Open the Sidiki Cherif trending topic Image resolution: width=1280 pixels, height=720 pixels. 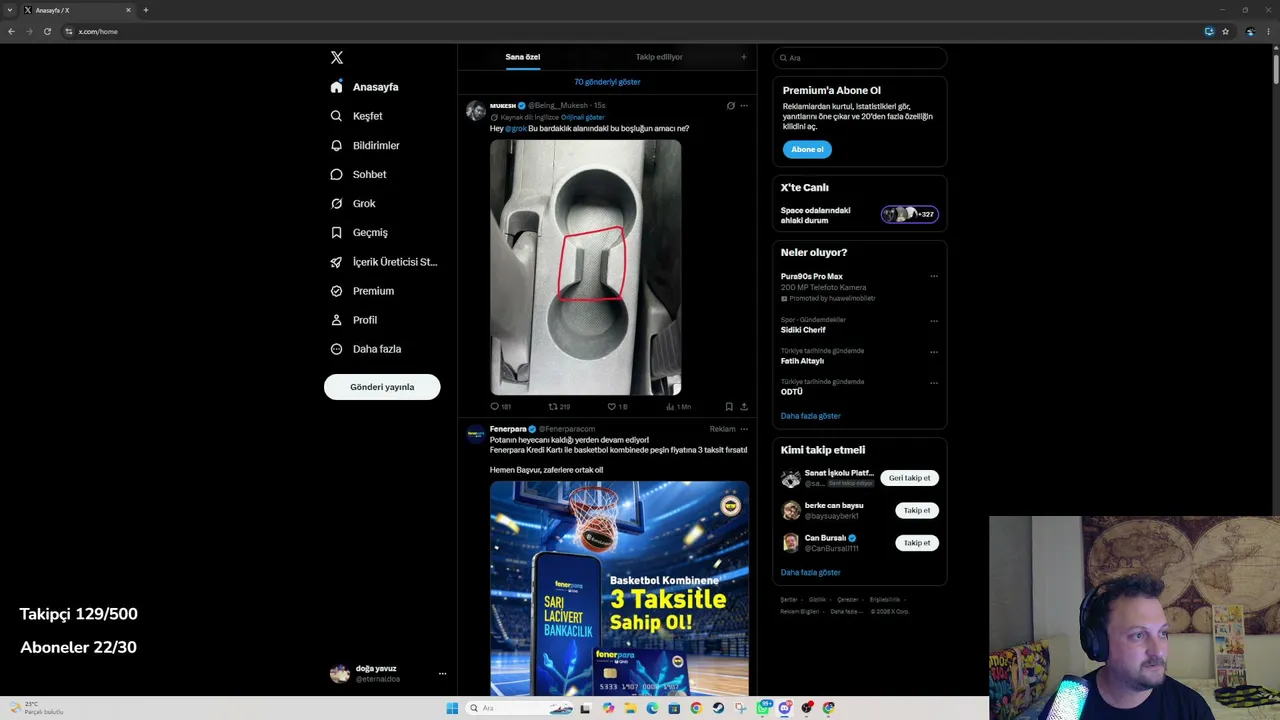click(x=803, y=330)
